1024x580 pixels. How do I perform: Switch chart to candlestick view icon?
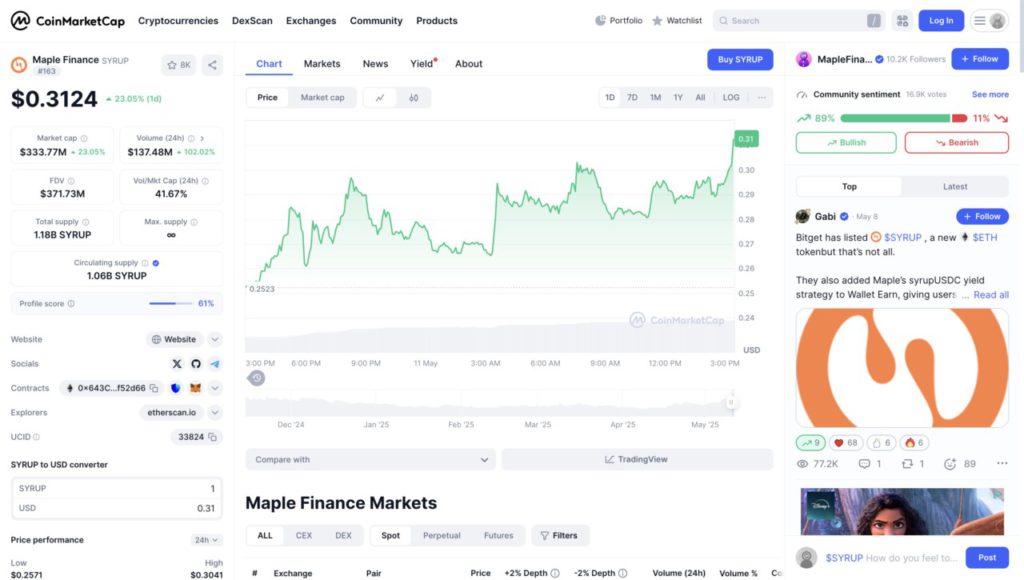(413, 98)
